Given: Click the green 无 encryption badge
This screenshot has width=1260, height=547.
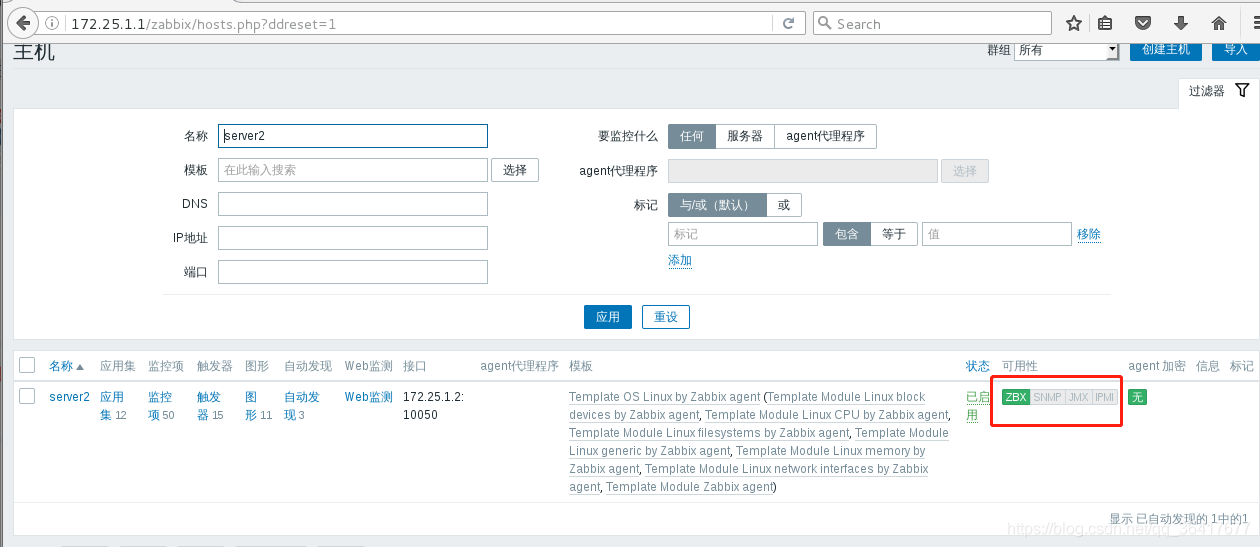Looking at the screenshot, I should (x=1137, y=397).
